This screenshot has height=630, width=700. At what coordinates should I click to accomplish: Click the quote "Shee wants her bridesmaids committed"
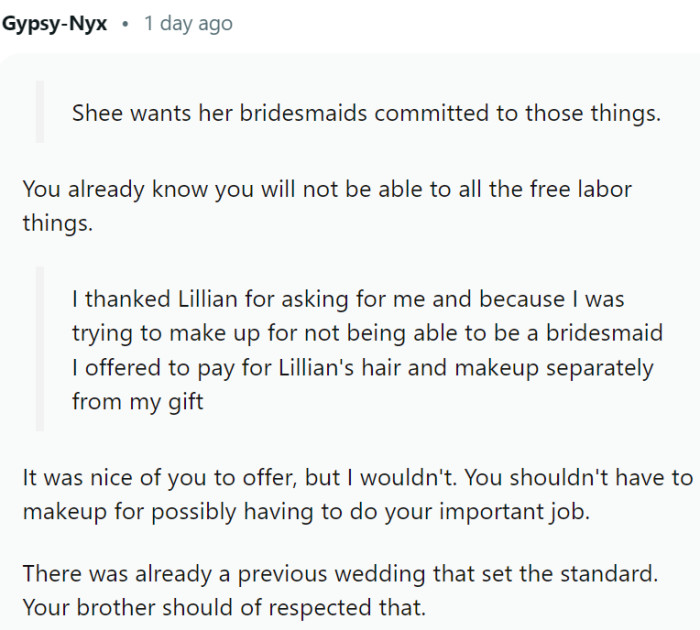tap(366, 112)
